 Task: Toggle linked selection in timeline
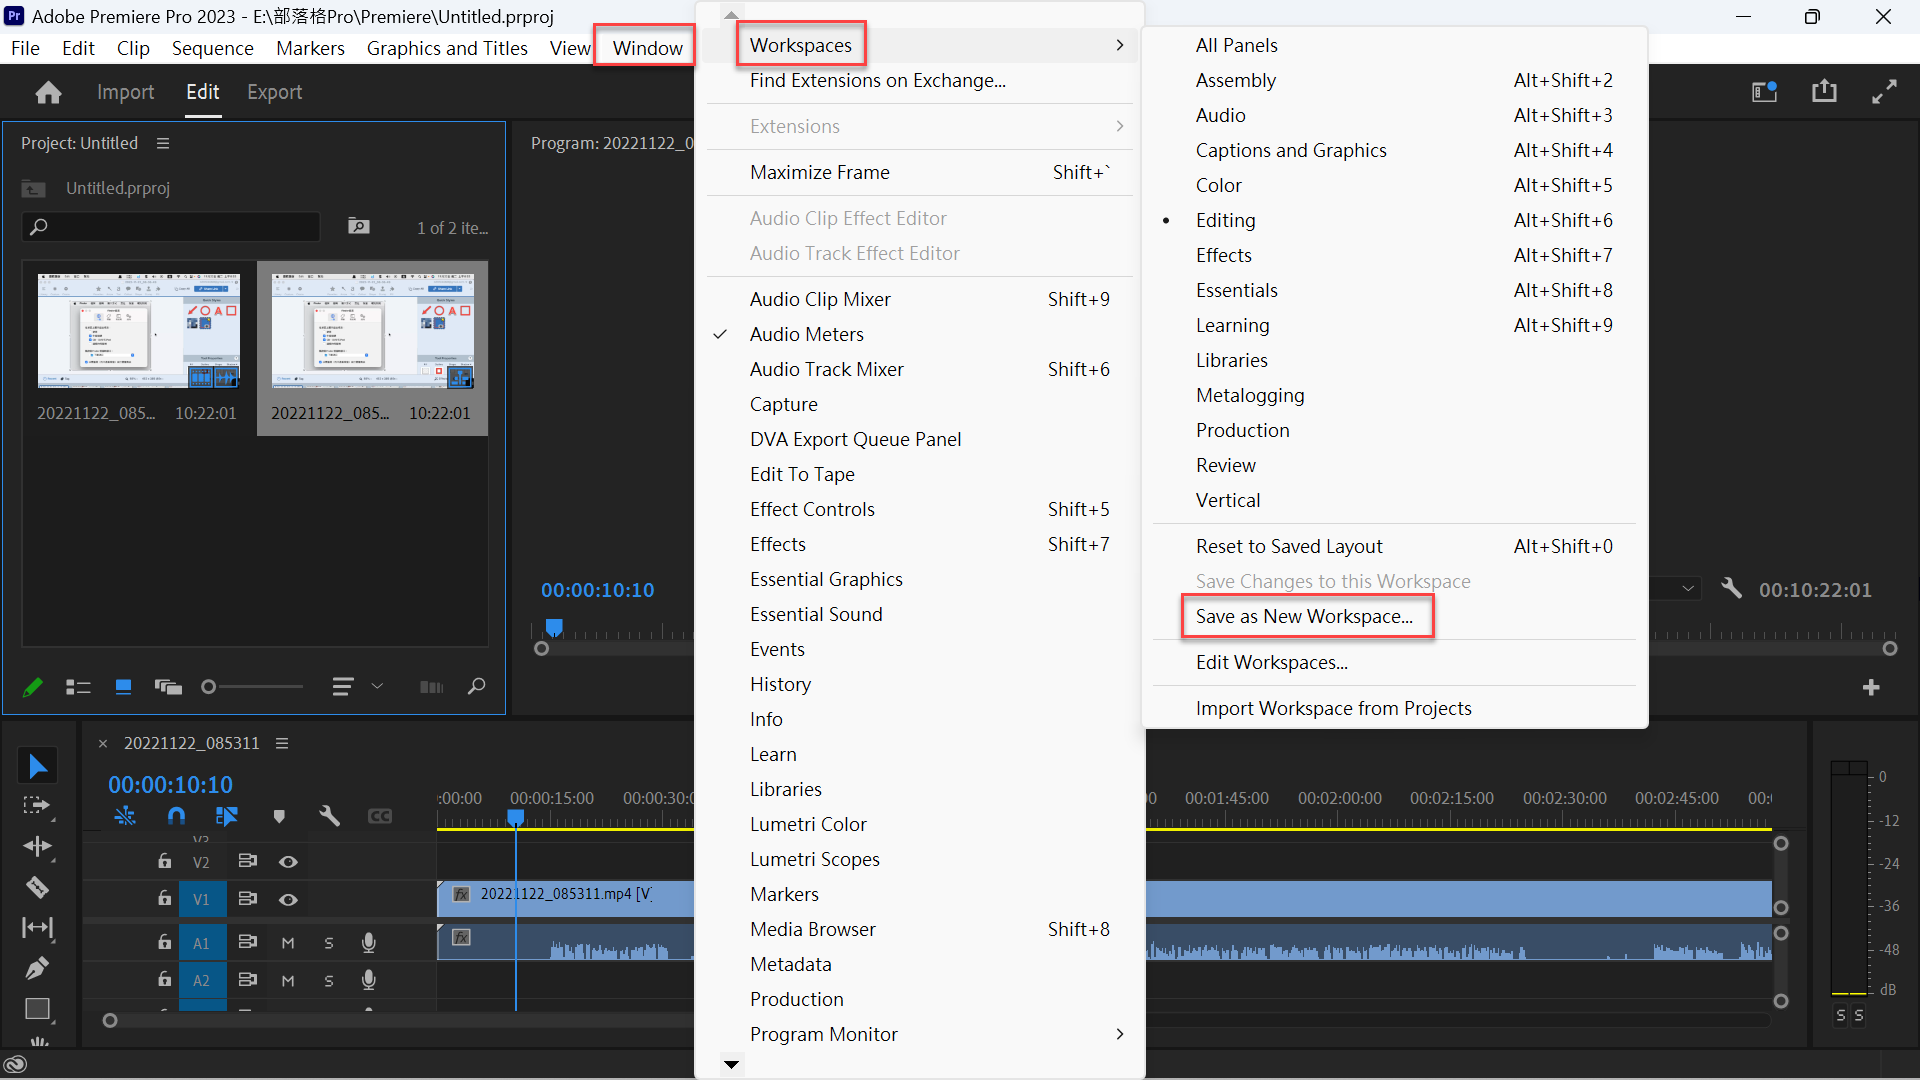[x=227, y=816]
